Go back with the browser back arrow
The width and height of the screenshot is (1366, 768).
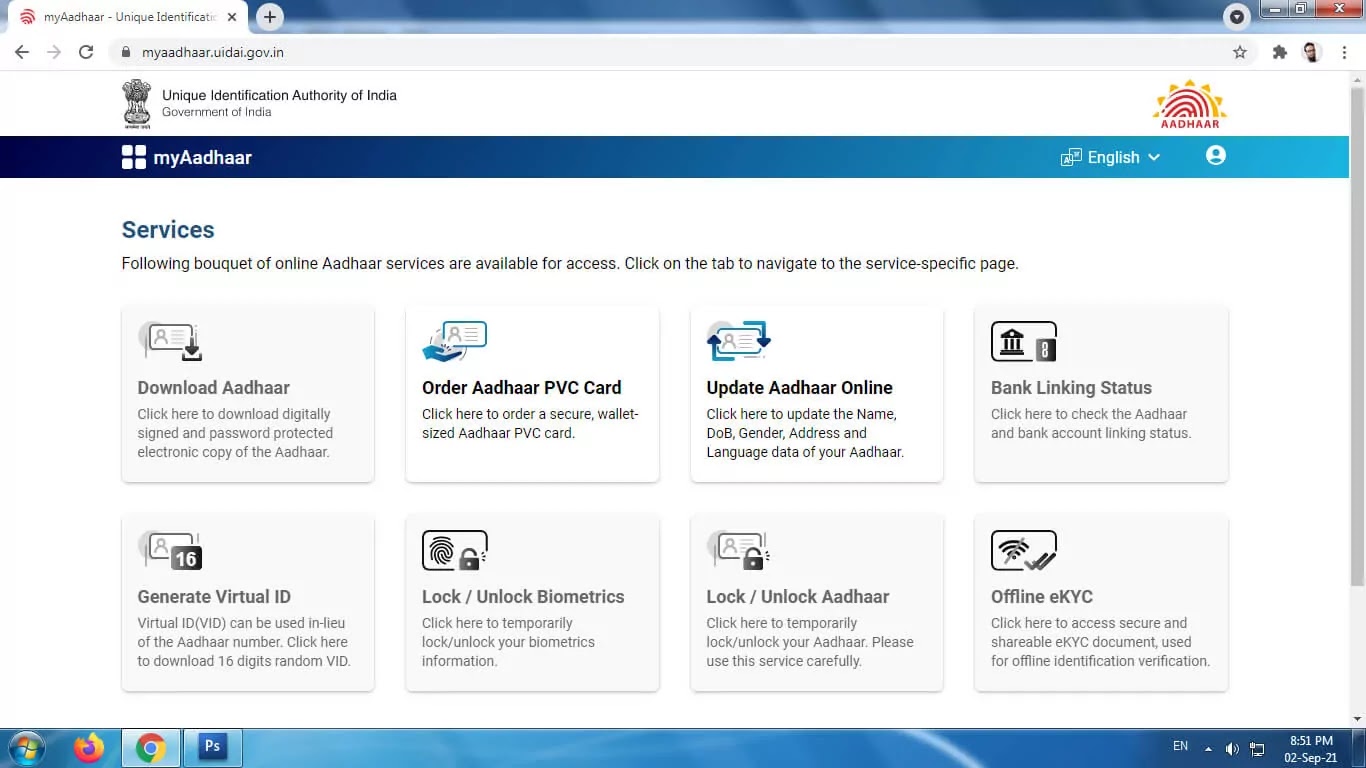click(x=22, y=52)
